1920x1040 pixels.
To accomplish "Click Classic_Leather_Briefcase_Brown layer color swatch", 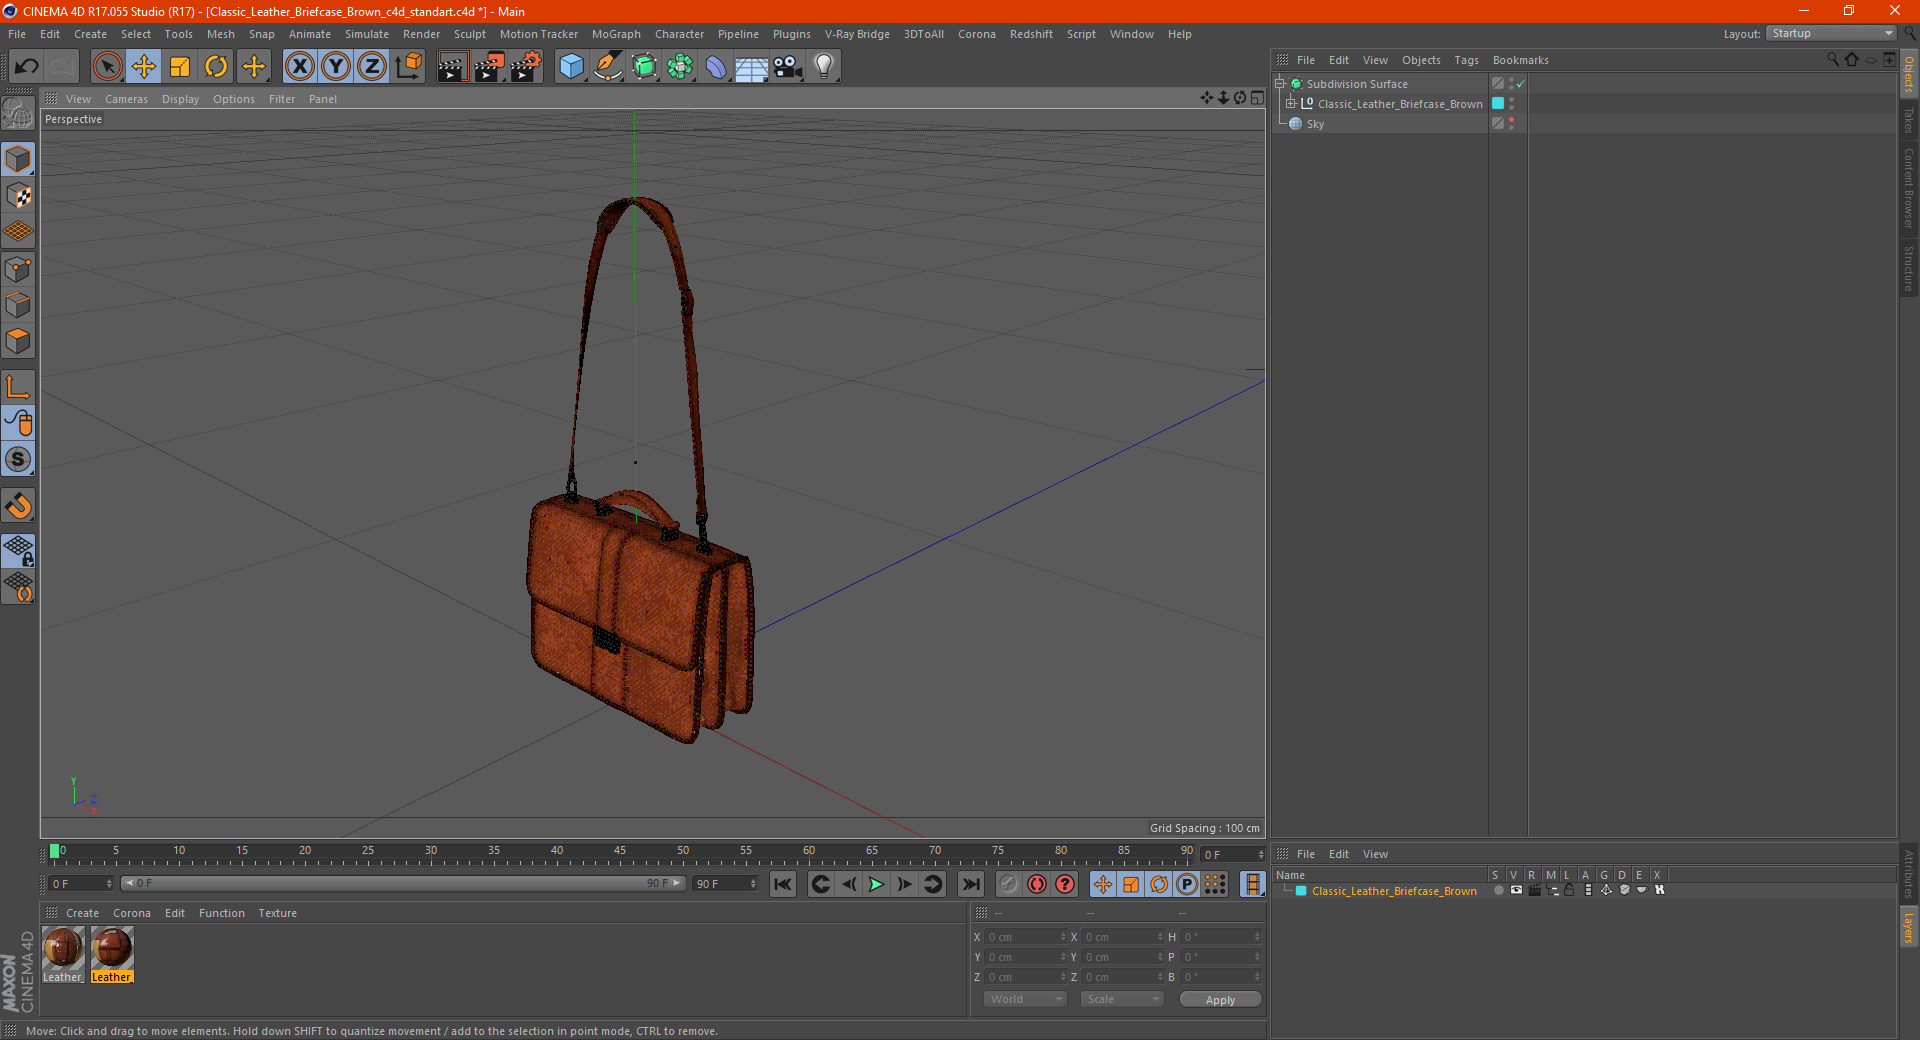I will (1301, 891).
